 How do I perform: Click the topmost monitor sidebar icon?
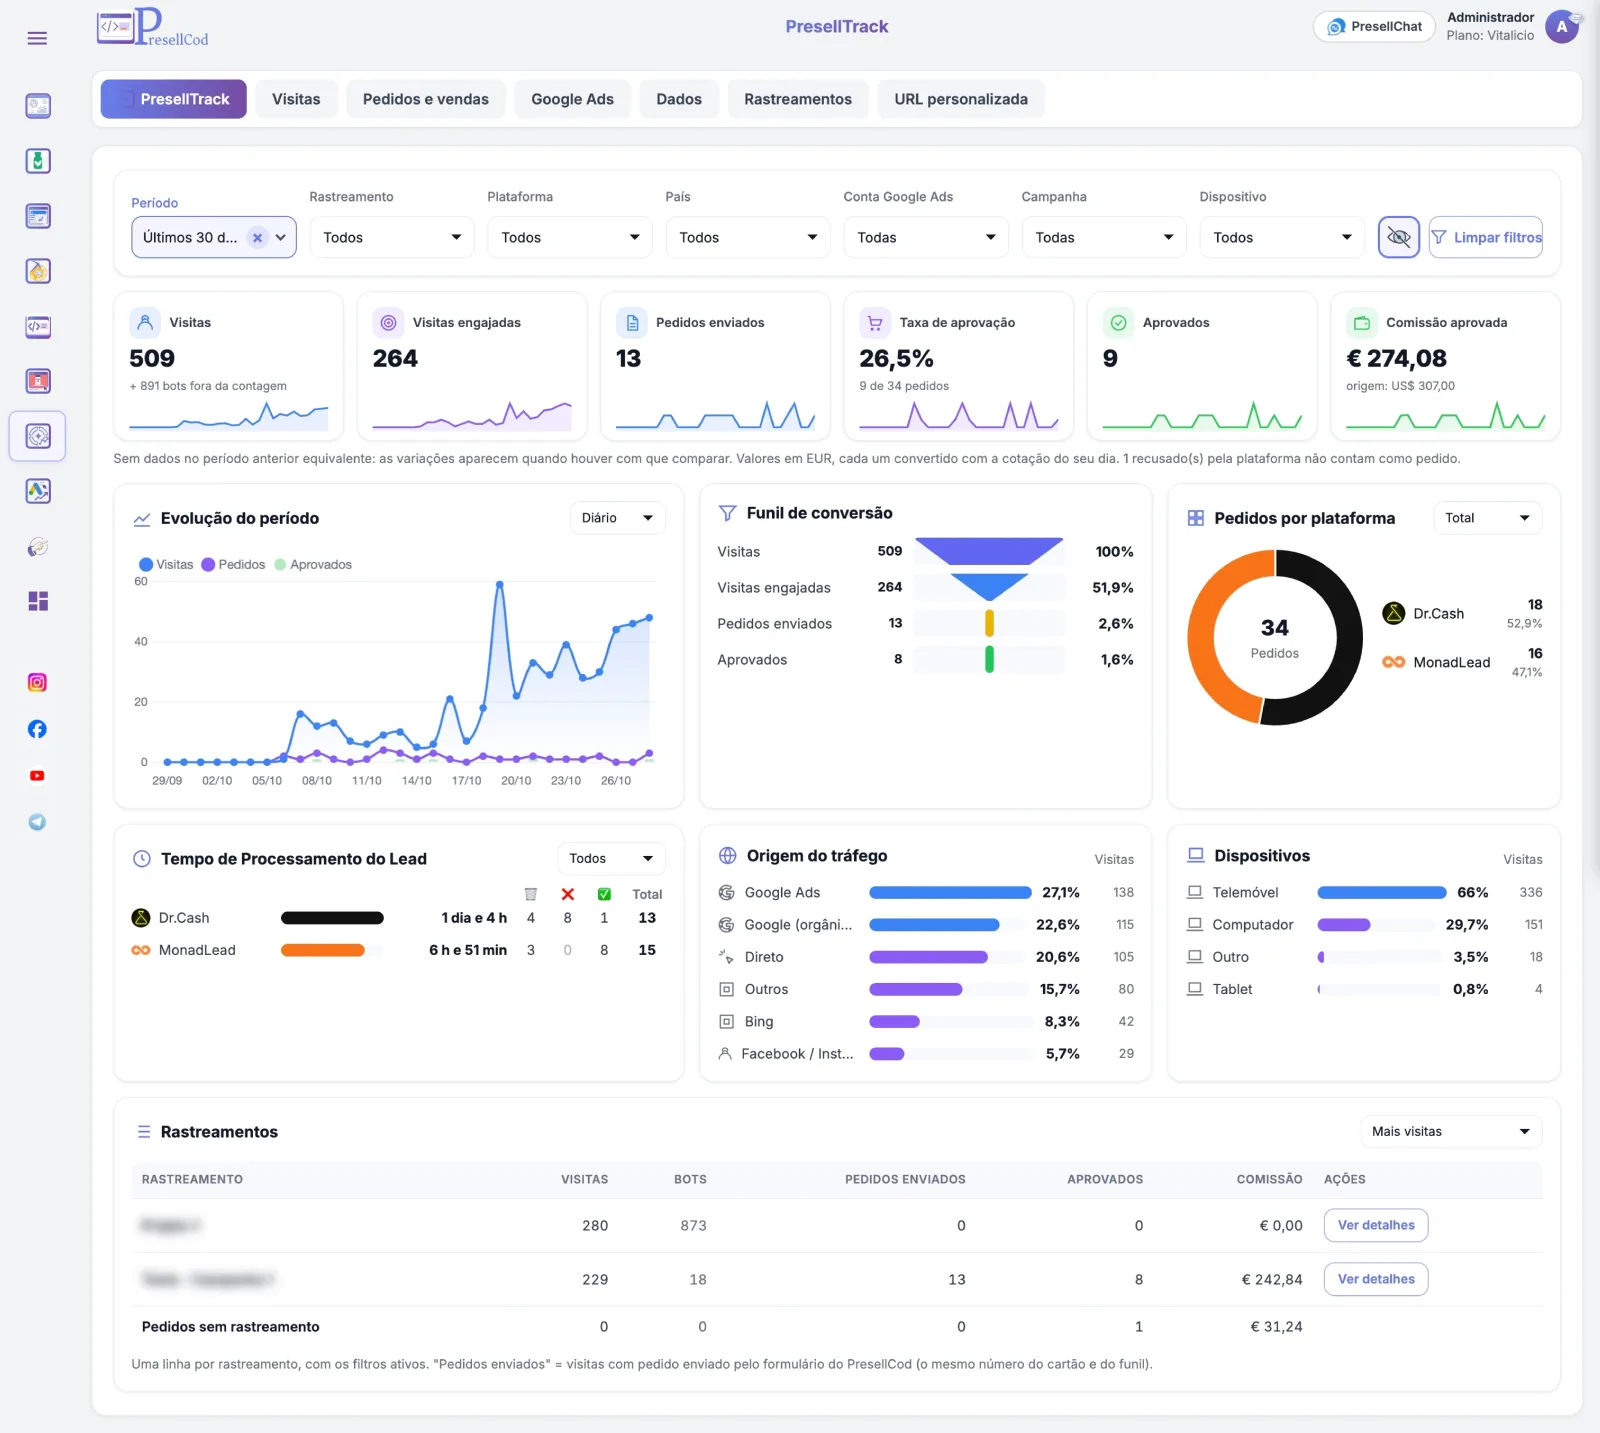coord(38,106)
